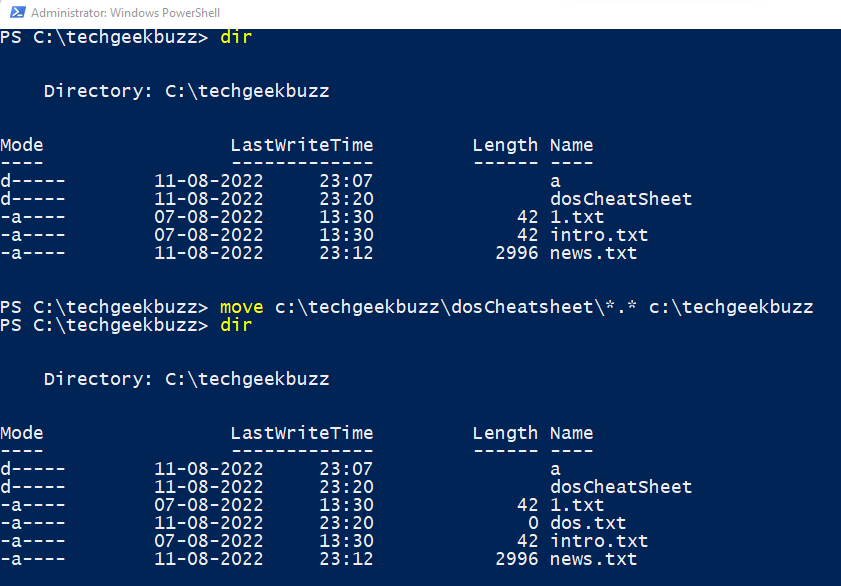Click the first "Directory: C:\techgeekbuzz" line
The height and width of the screenshot is (586, 841).
click(x=187, y=91)
